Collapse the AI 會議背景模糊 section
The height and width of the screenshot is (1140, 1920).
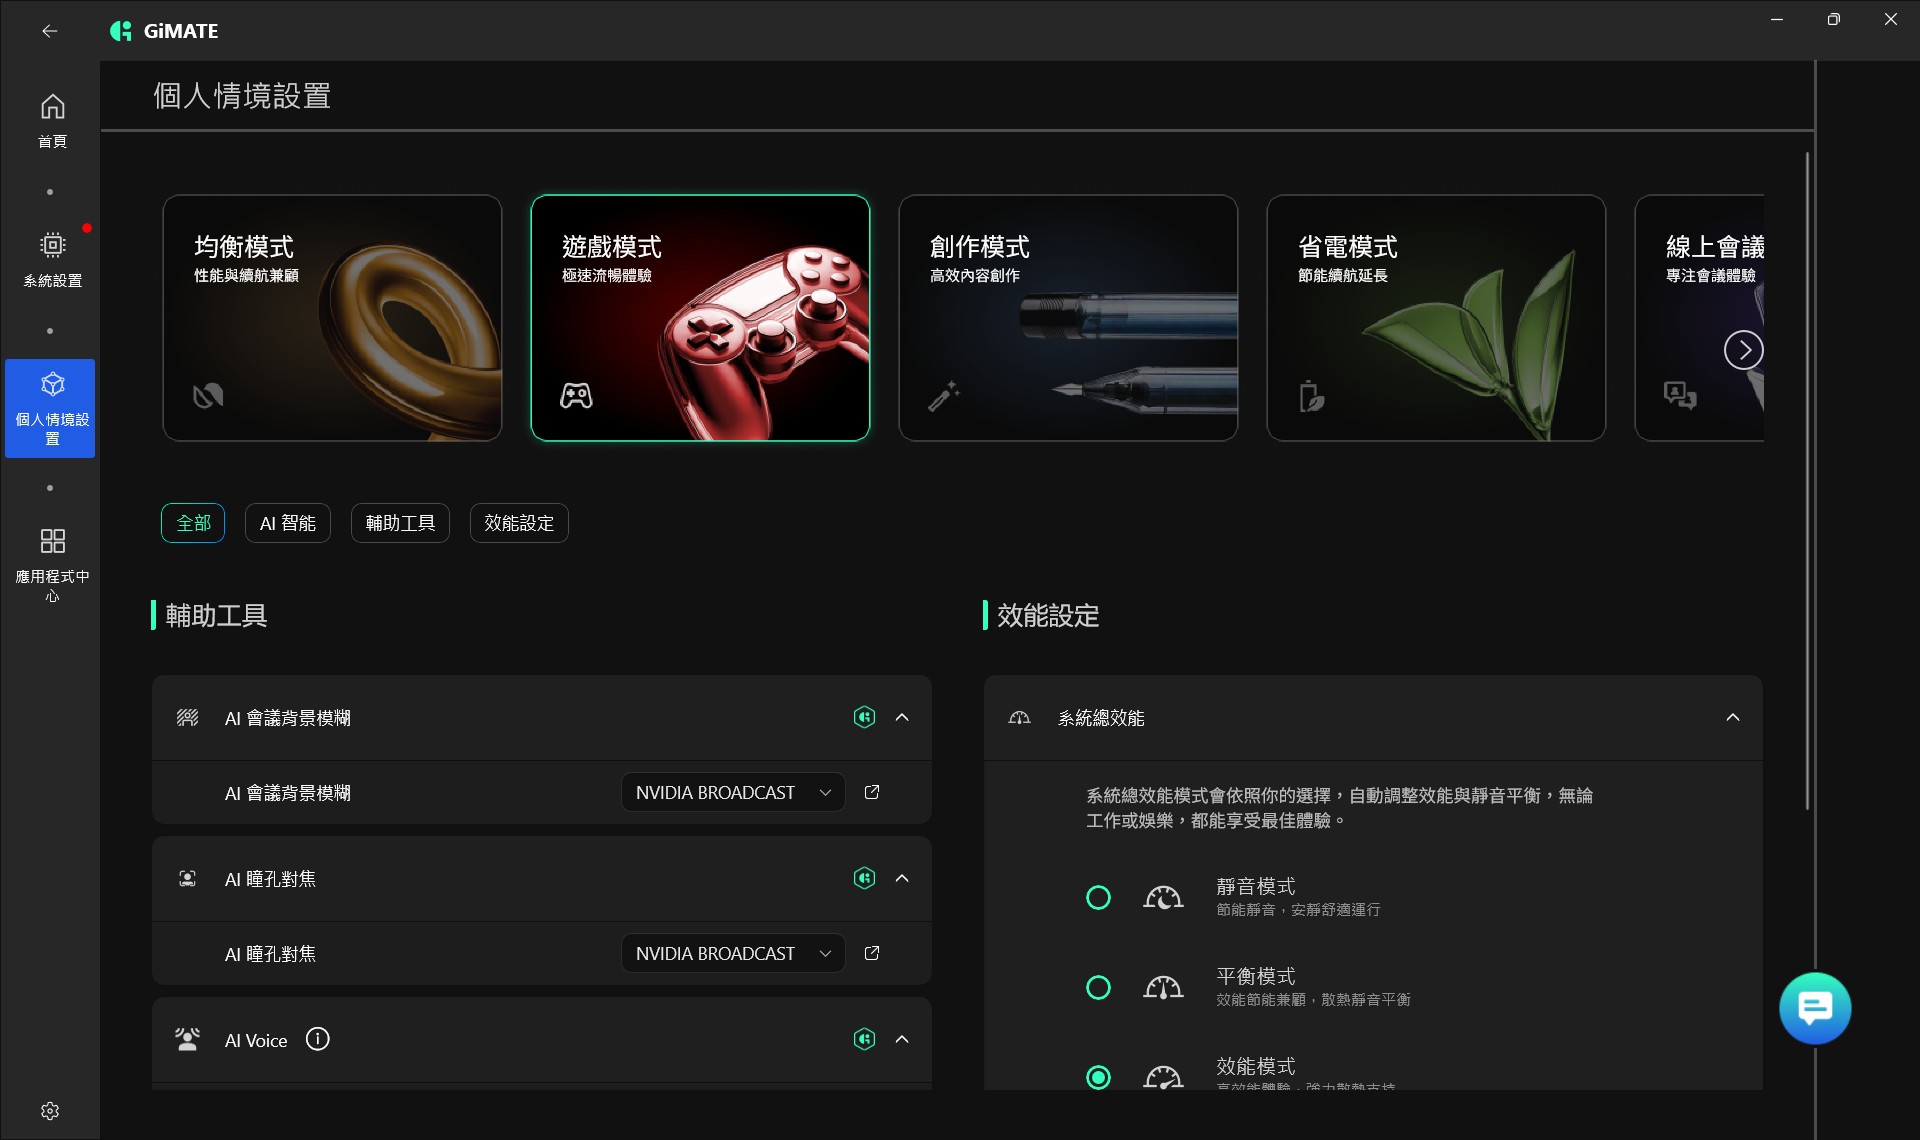pyautogui.click(x=902, y=718)
